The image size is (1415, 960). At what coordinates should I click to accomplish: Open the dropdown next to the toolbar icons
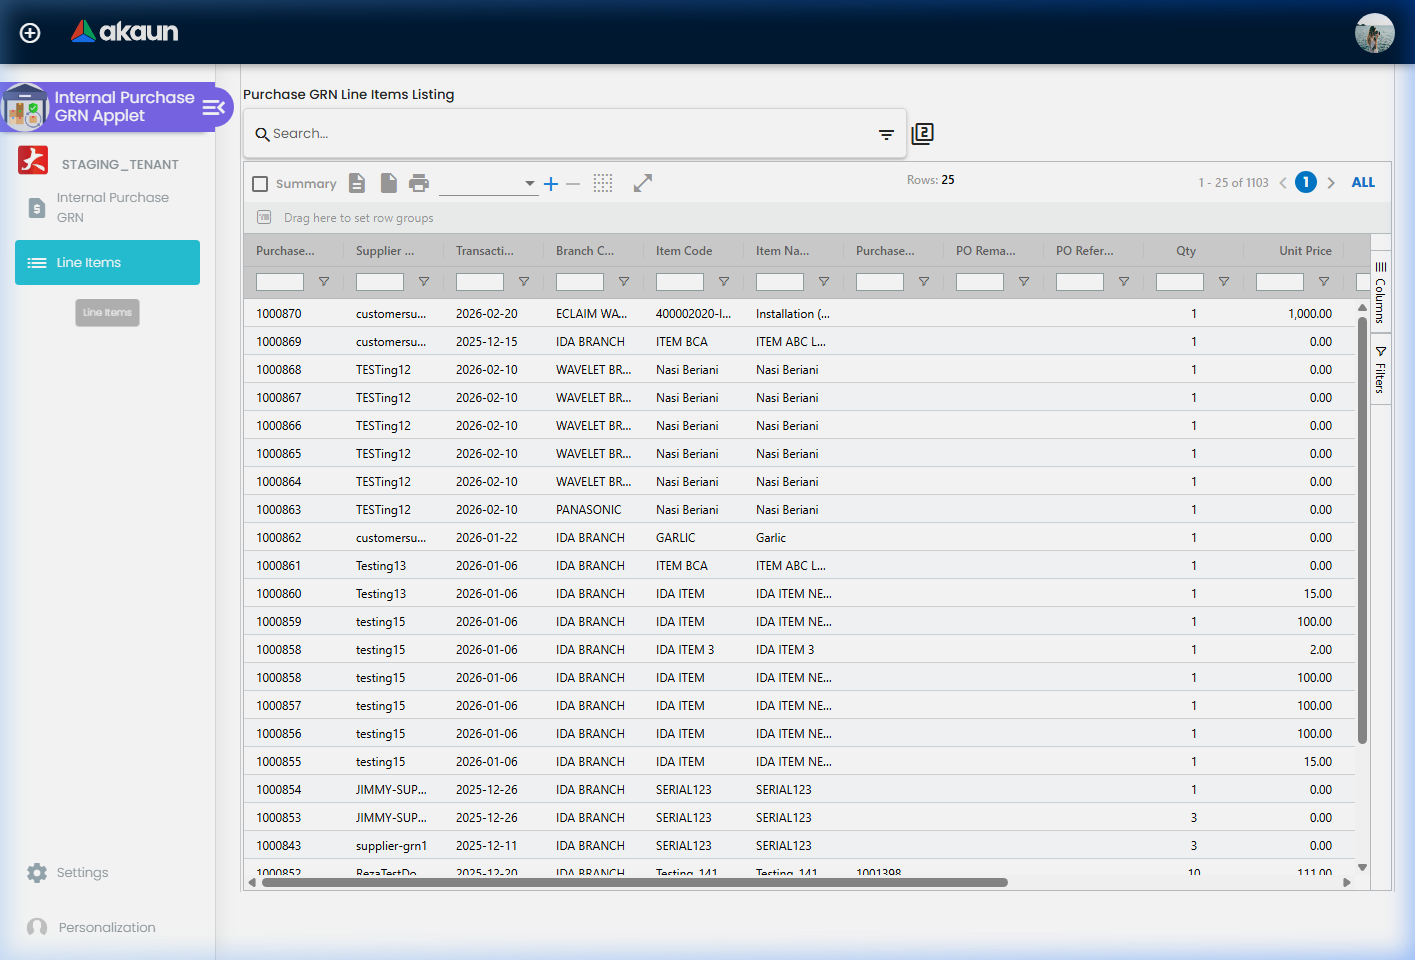click(x=529, y=183)
